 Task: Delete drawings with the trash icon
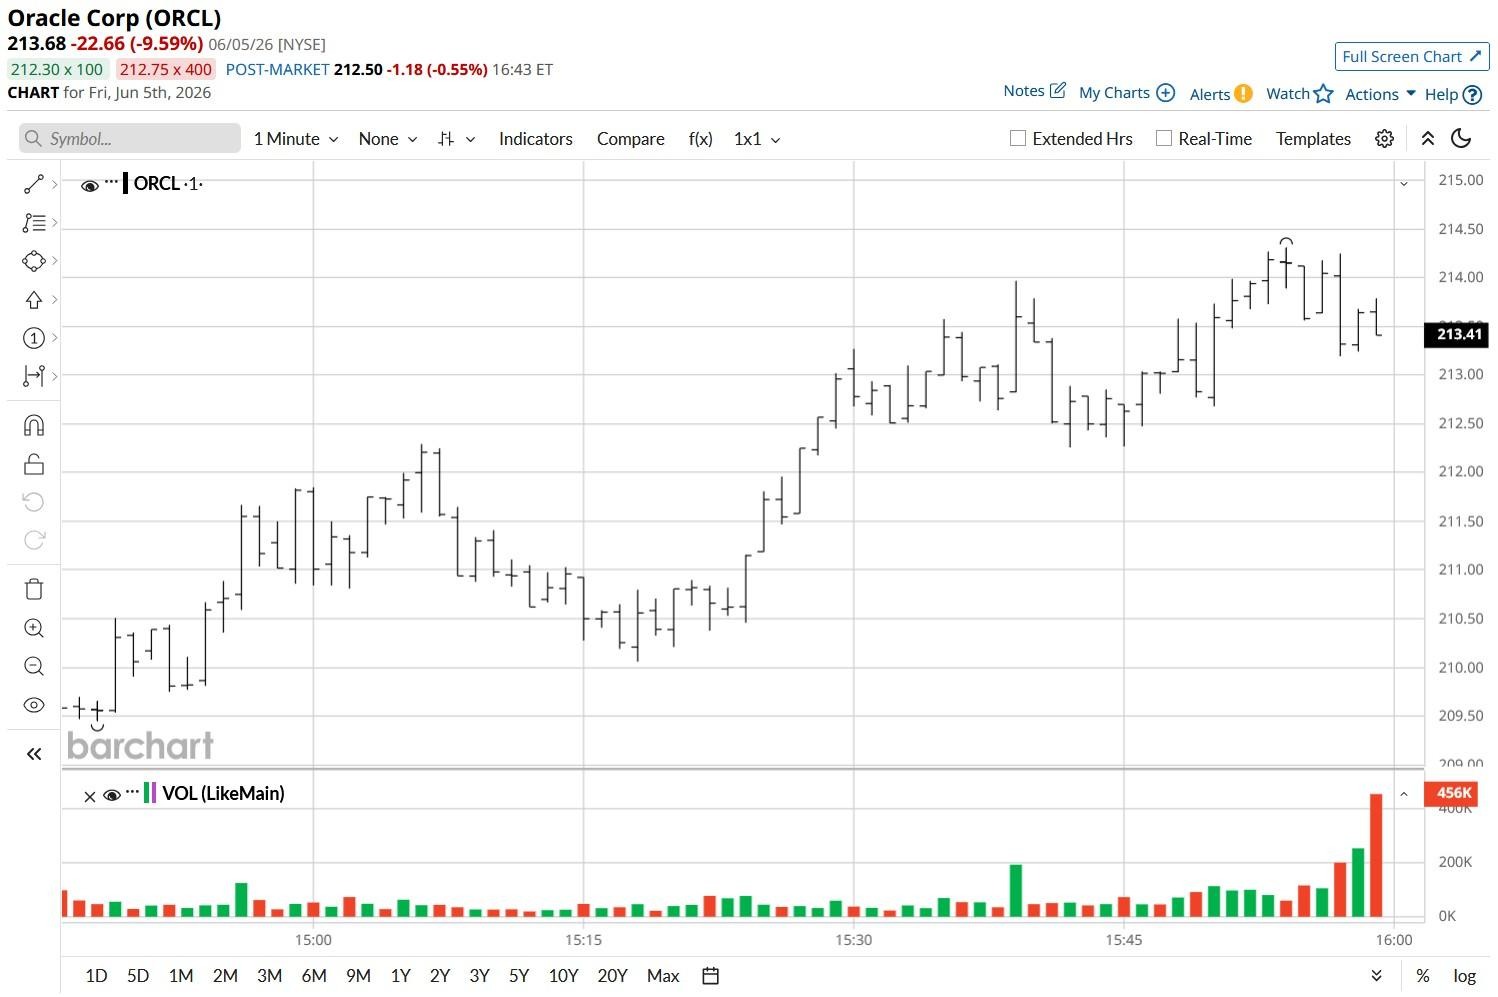[33, 589]
